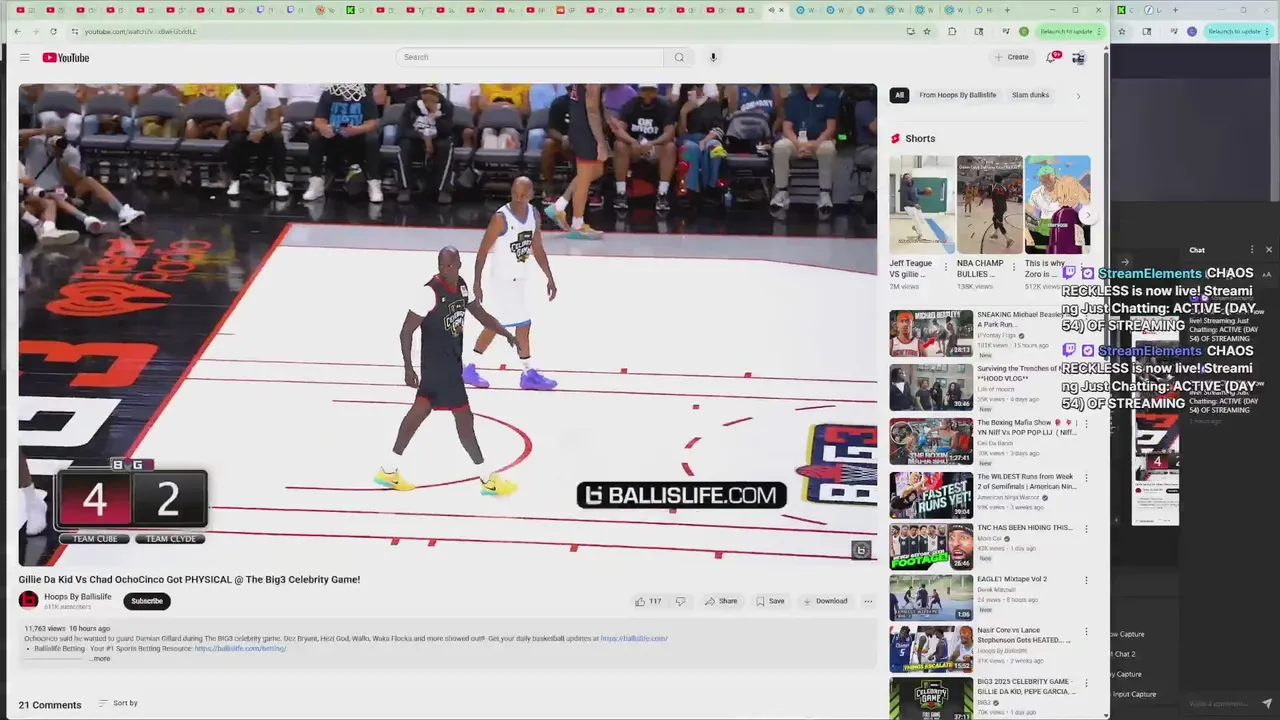Click the Ballislife watermark in the player corner
1280x720 pixels.
pyautogui.click(x=861, y=550)
